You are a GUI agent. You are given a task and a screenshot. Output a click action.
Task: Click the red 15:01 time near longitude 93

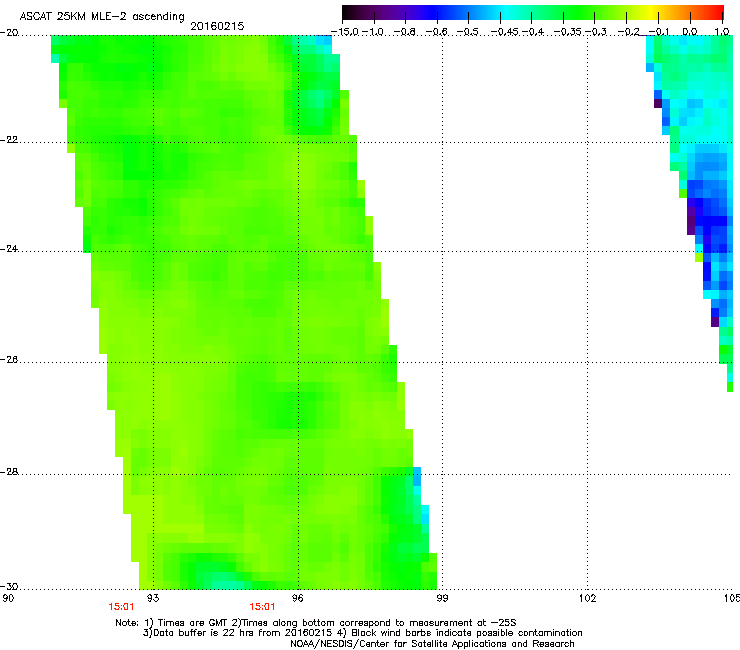(x=121, y=607)
